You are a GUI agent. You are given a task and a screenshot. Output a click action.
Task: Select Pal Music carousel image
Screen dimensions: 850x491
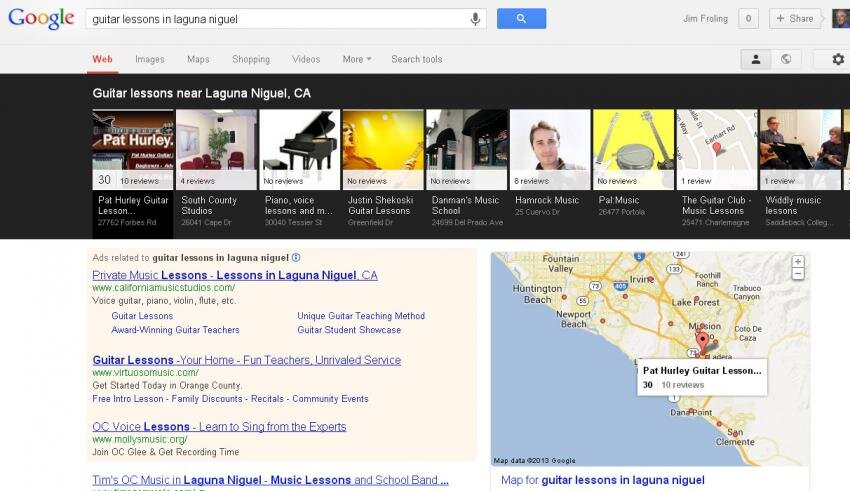click(634, 149)
